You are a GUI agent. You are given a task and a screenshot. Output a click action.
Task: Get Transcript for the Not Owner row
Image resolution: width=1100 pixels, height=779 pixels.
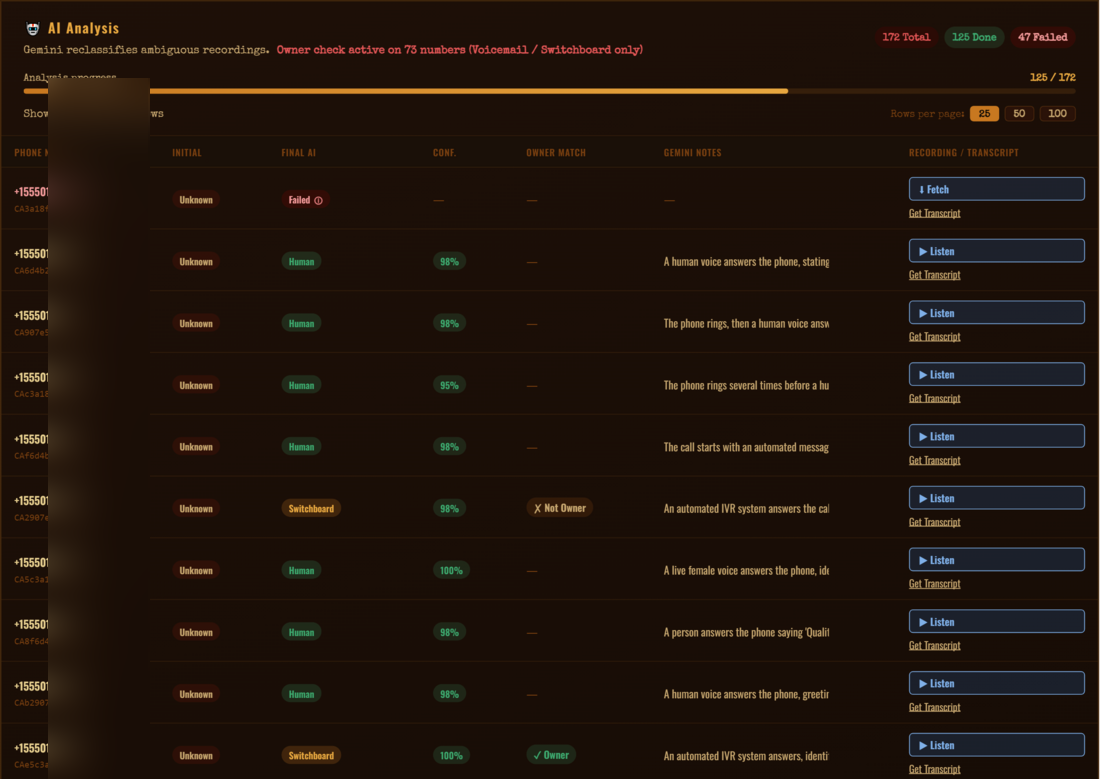point(934,522)
